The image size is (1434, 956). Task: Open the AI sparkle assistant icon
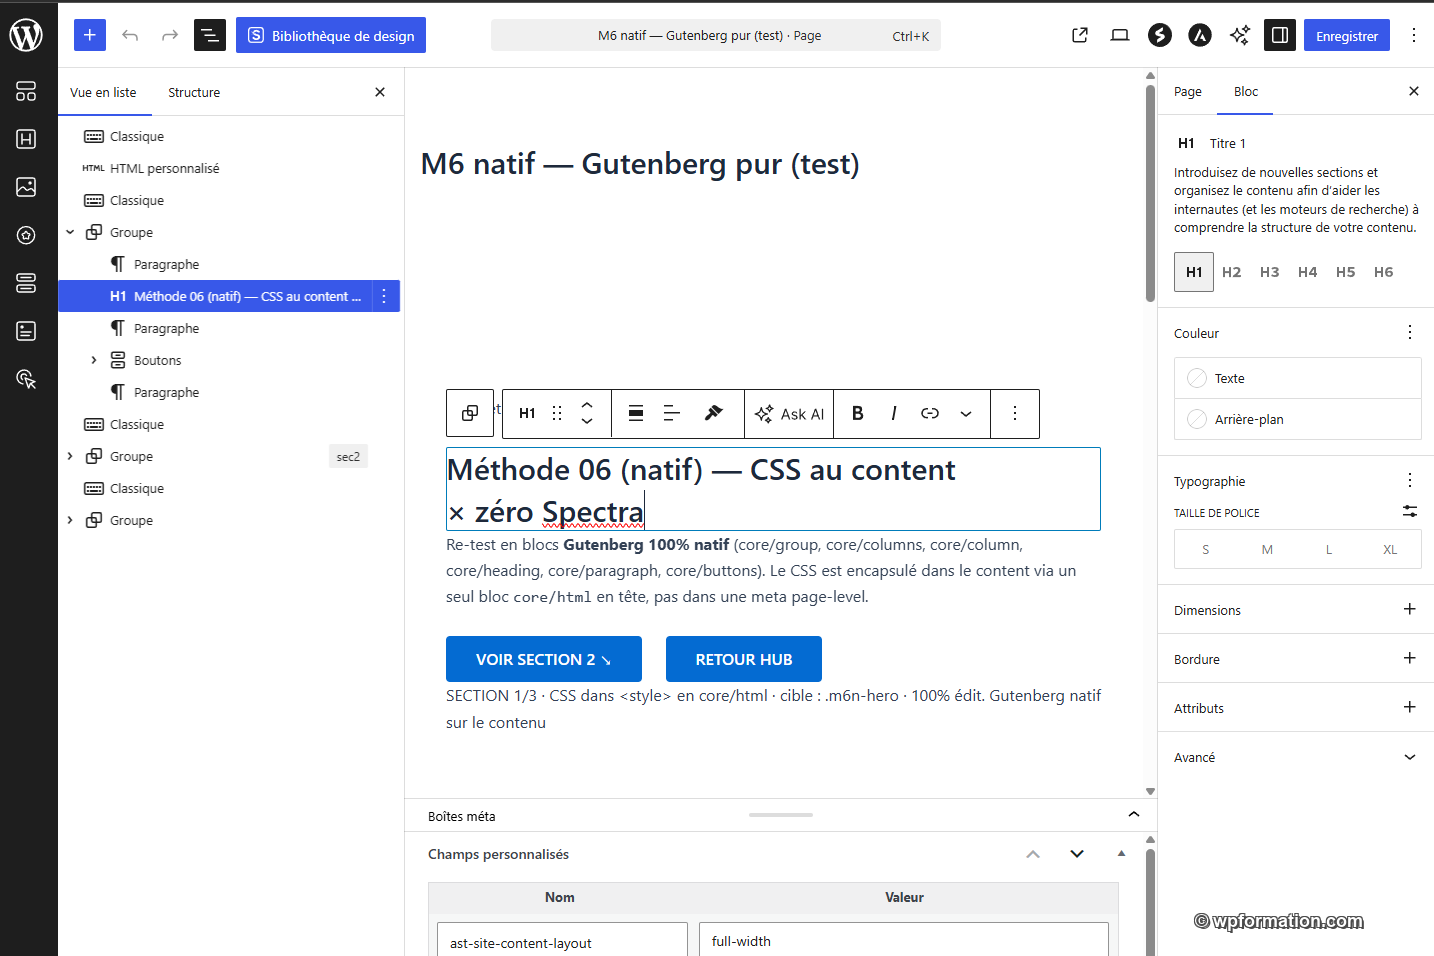point(1240,35)
